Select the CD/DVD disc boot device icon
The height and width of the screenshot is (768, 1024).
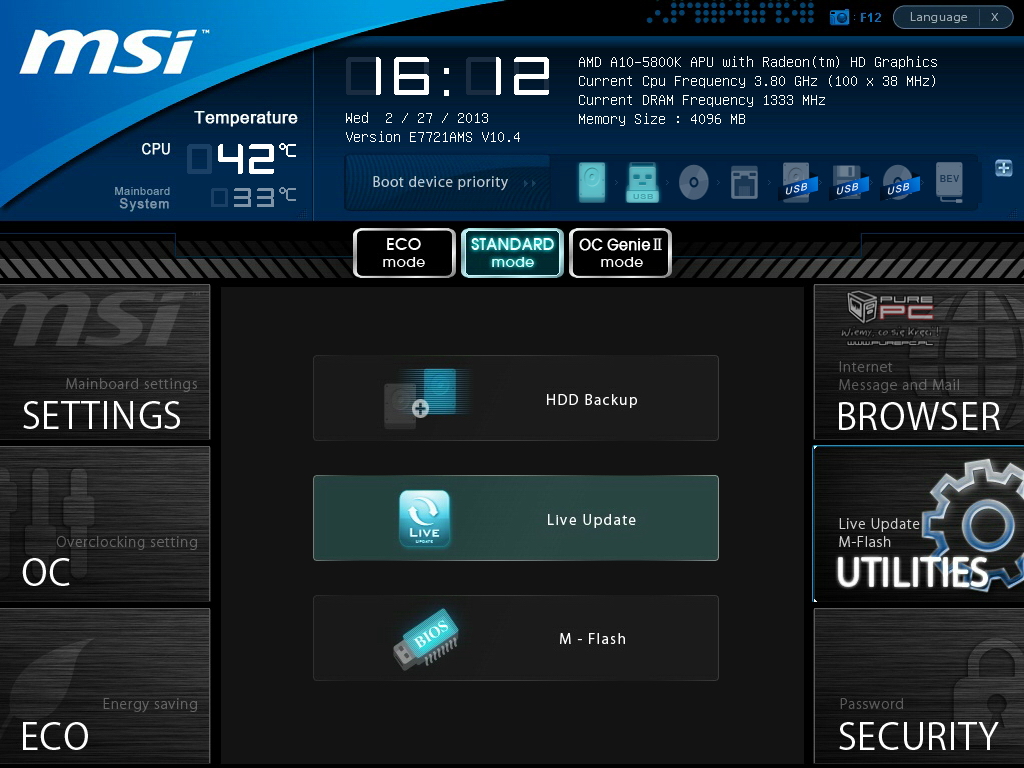694,182
